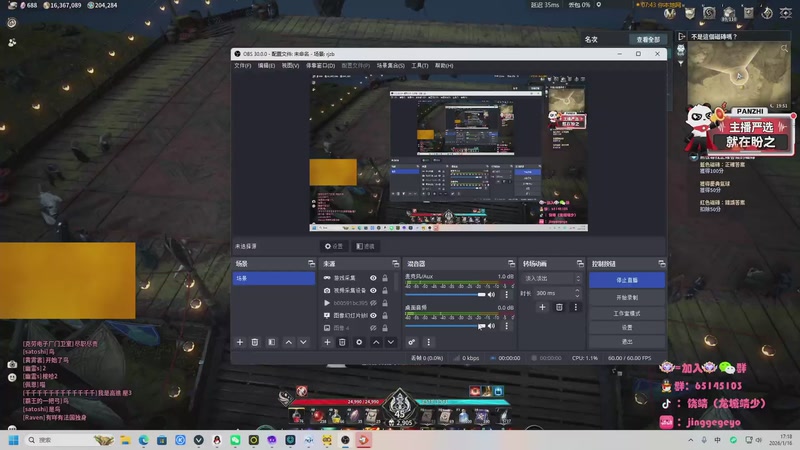Remove the scene transition with trash icon
This screenshot has height=450, width=800.
point(559,307)
